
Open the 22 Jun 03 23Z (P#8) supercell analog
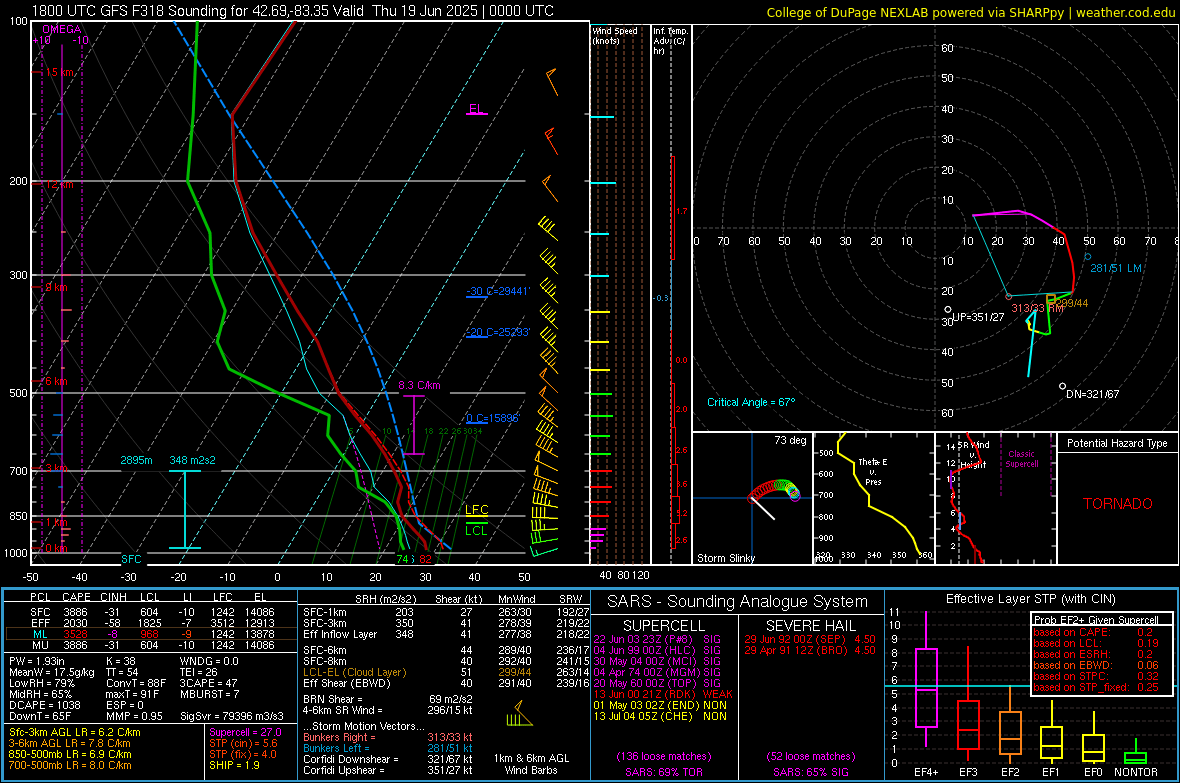pyautogui.click(x=657, y=639)
